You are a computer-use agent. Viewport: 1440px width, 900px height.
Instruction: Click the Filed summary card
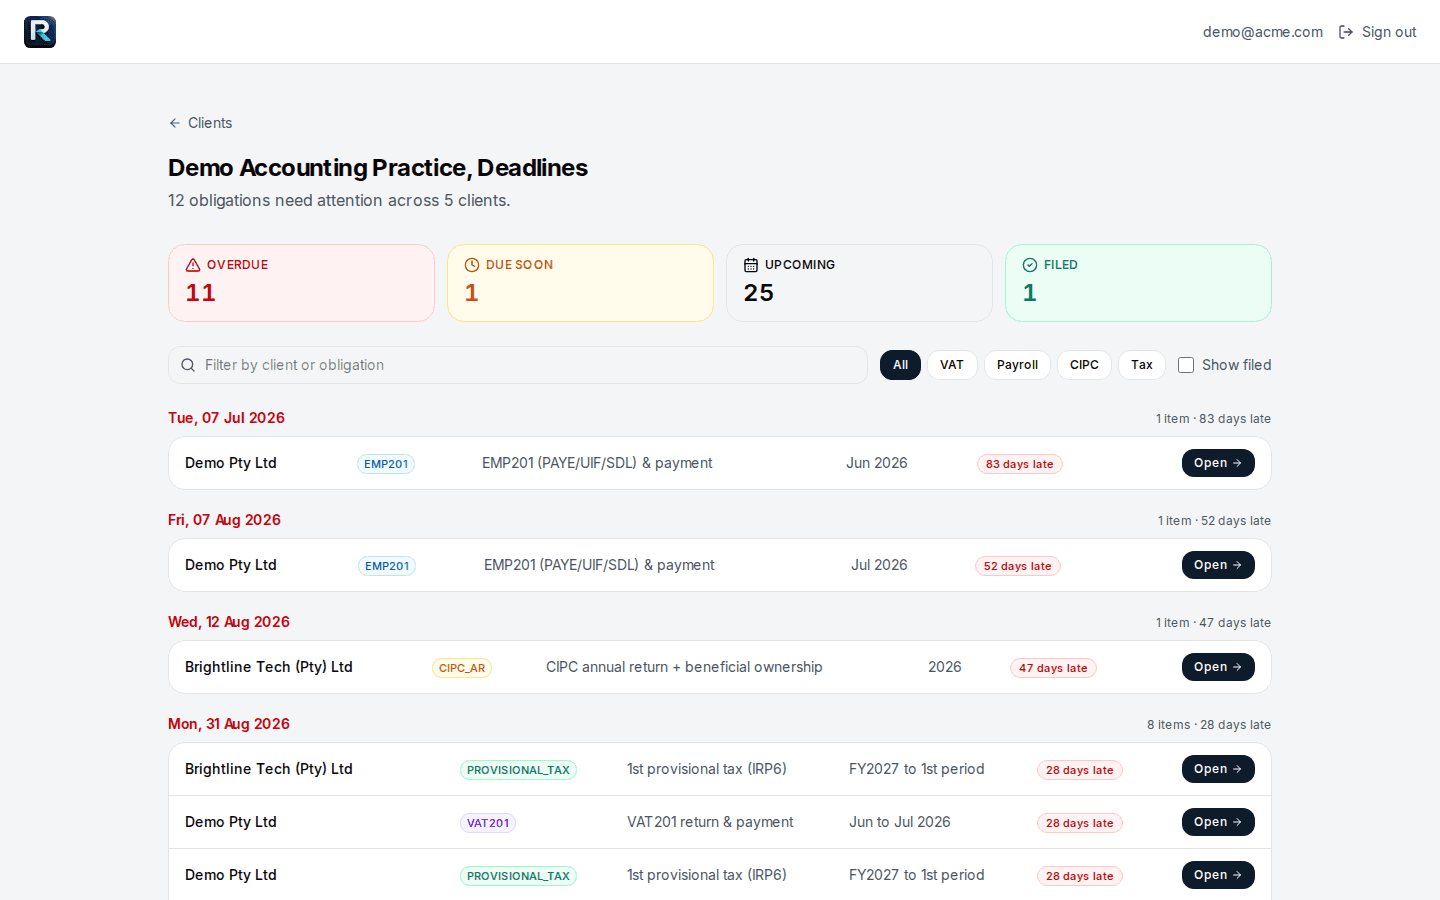(1138, 283)
